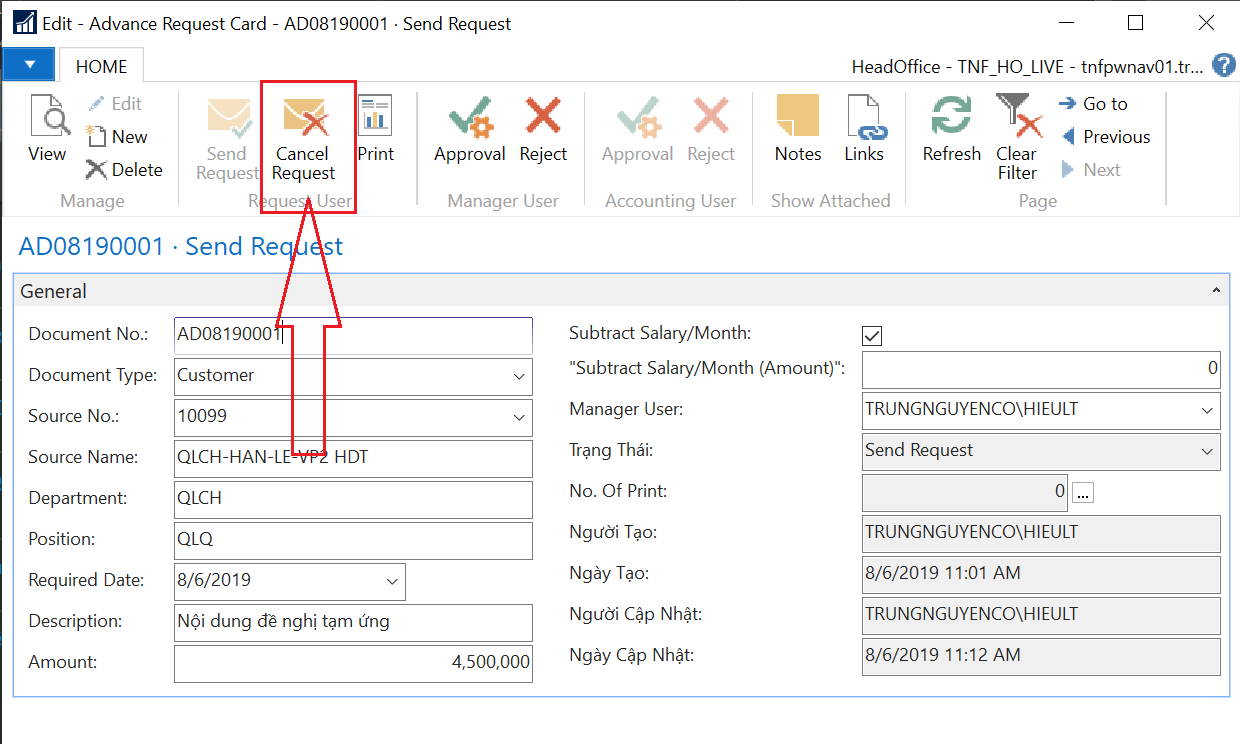Click the No. Of Print field

[965, 492]
